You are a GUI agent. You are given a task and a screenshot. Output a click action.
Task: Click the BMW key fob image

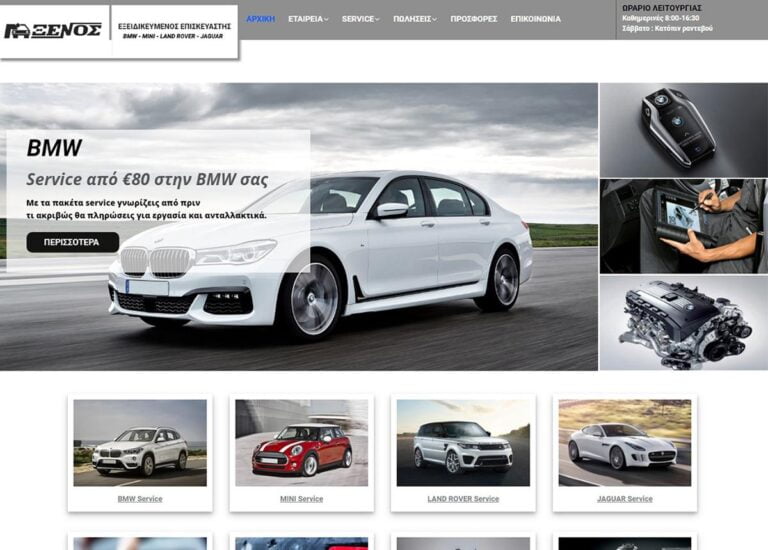pyautogui.click(x=683, y=129)
